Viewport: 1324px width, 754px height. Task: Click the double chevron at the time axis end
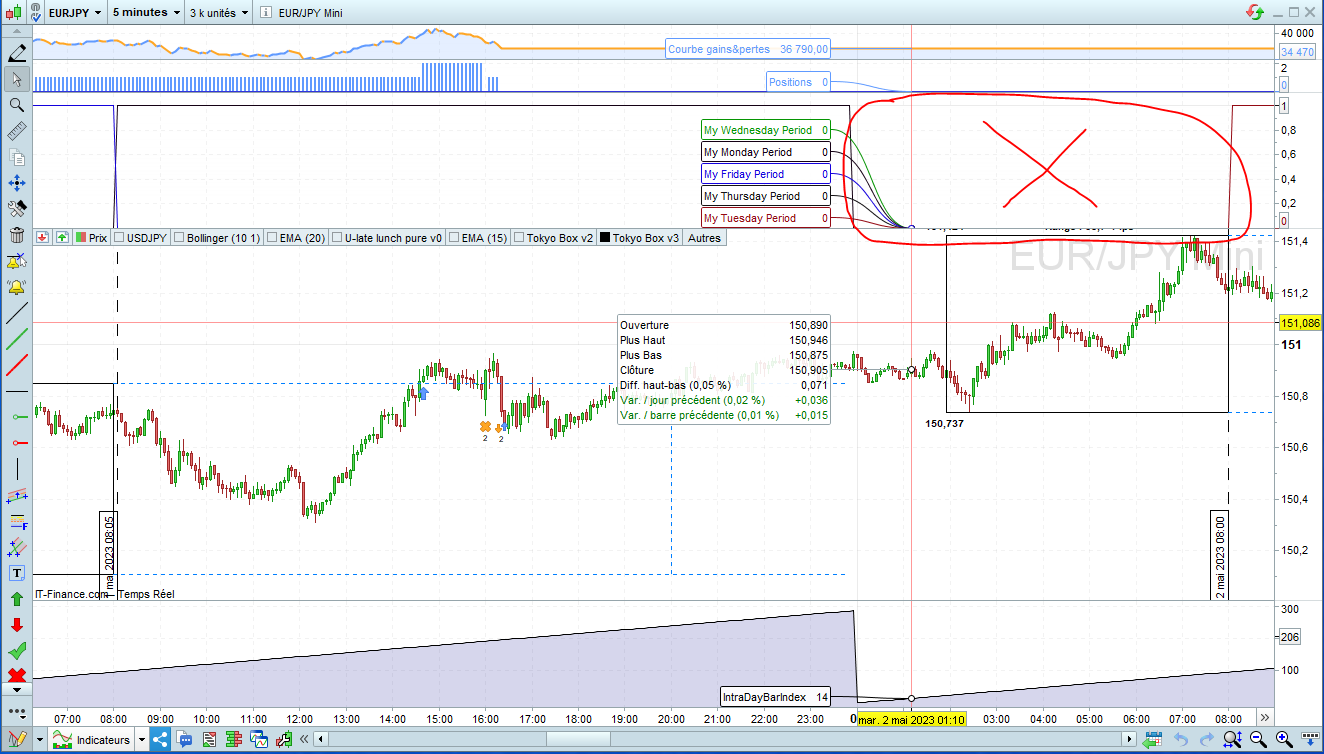click(x=1265, y=718)
